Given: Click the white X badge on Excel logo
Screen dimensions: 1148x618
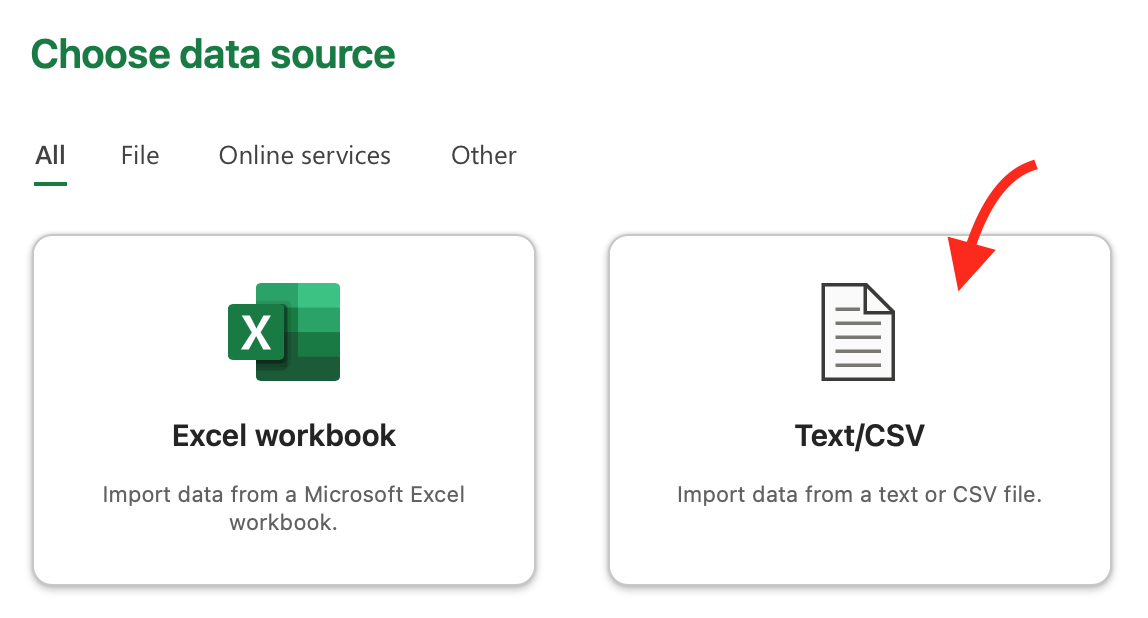Looking at the screenshot, I should click(x=256, y=332).
